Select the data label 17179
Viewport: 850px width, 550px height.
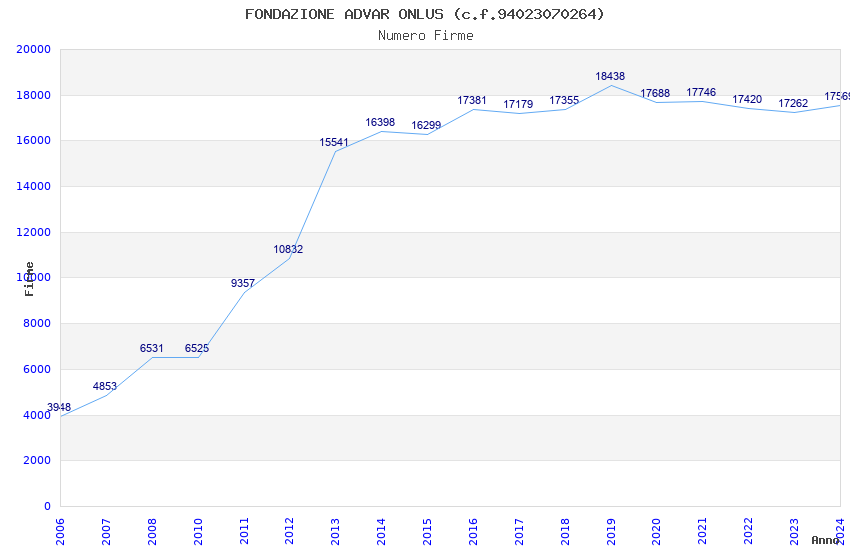[x=518, y=105]
